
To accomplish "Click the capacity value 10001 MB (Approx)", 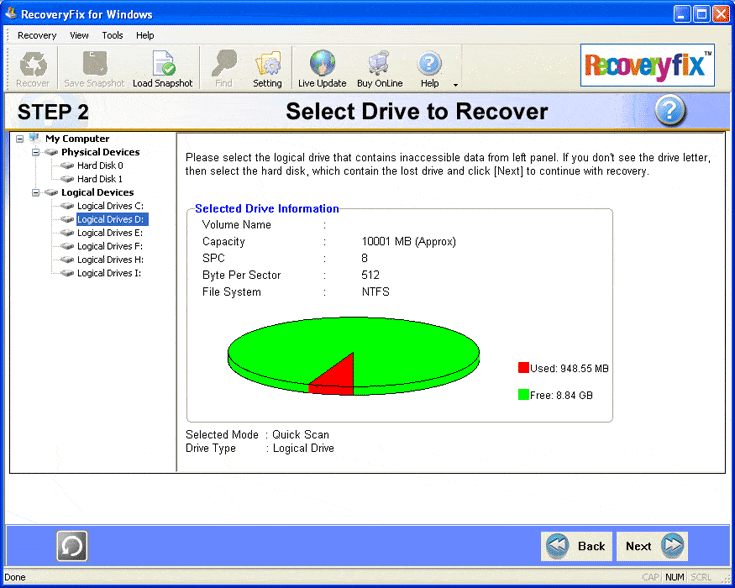I will pyautogui.click(x=409, y=242).
